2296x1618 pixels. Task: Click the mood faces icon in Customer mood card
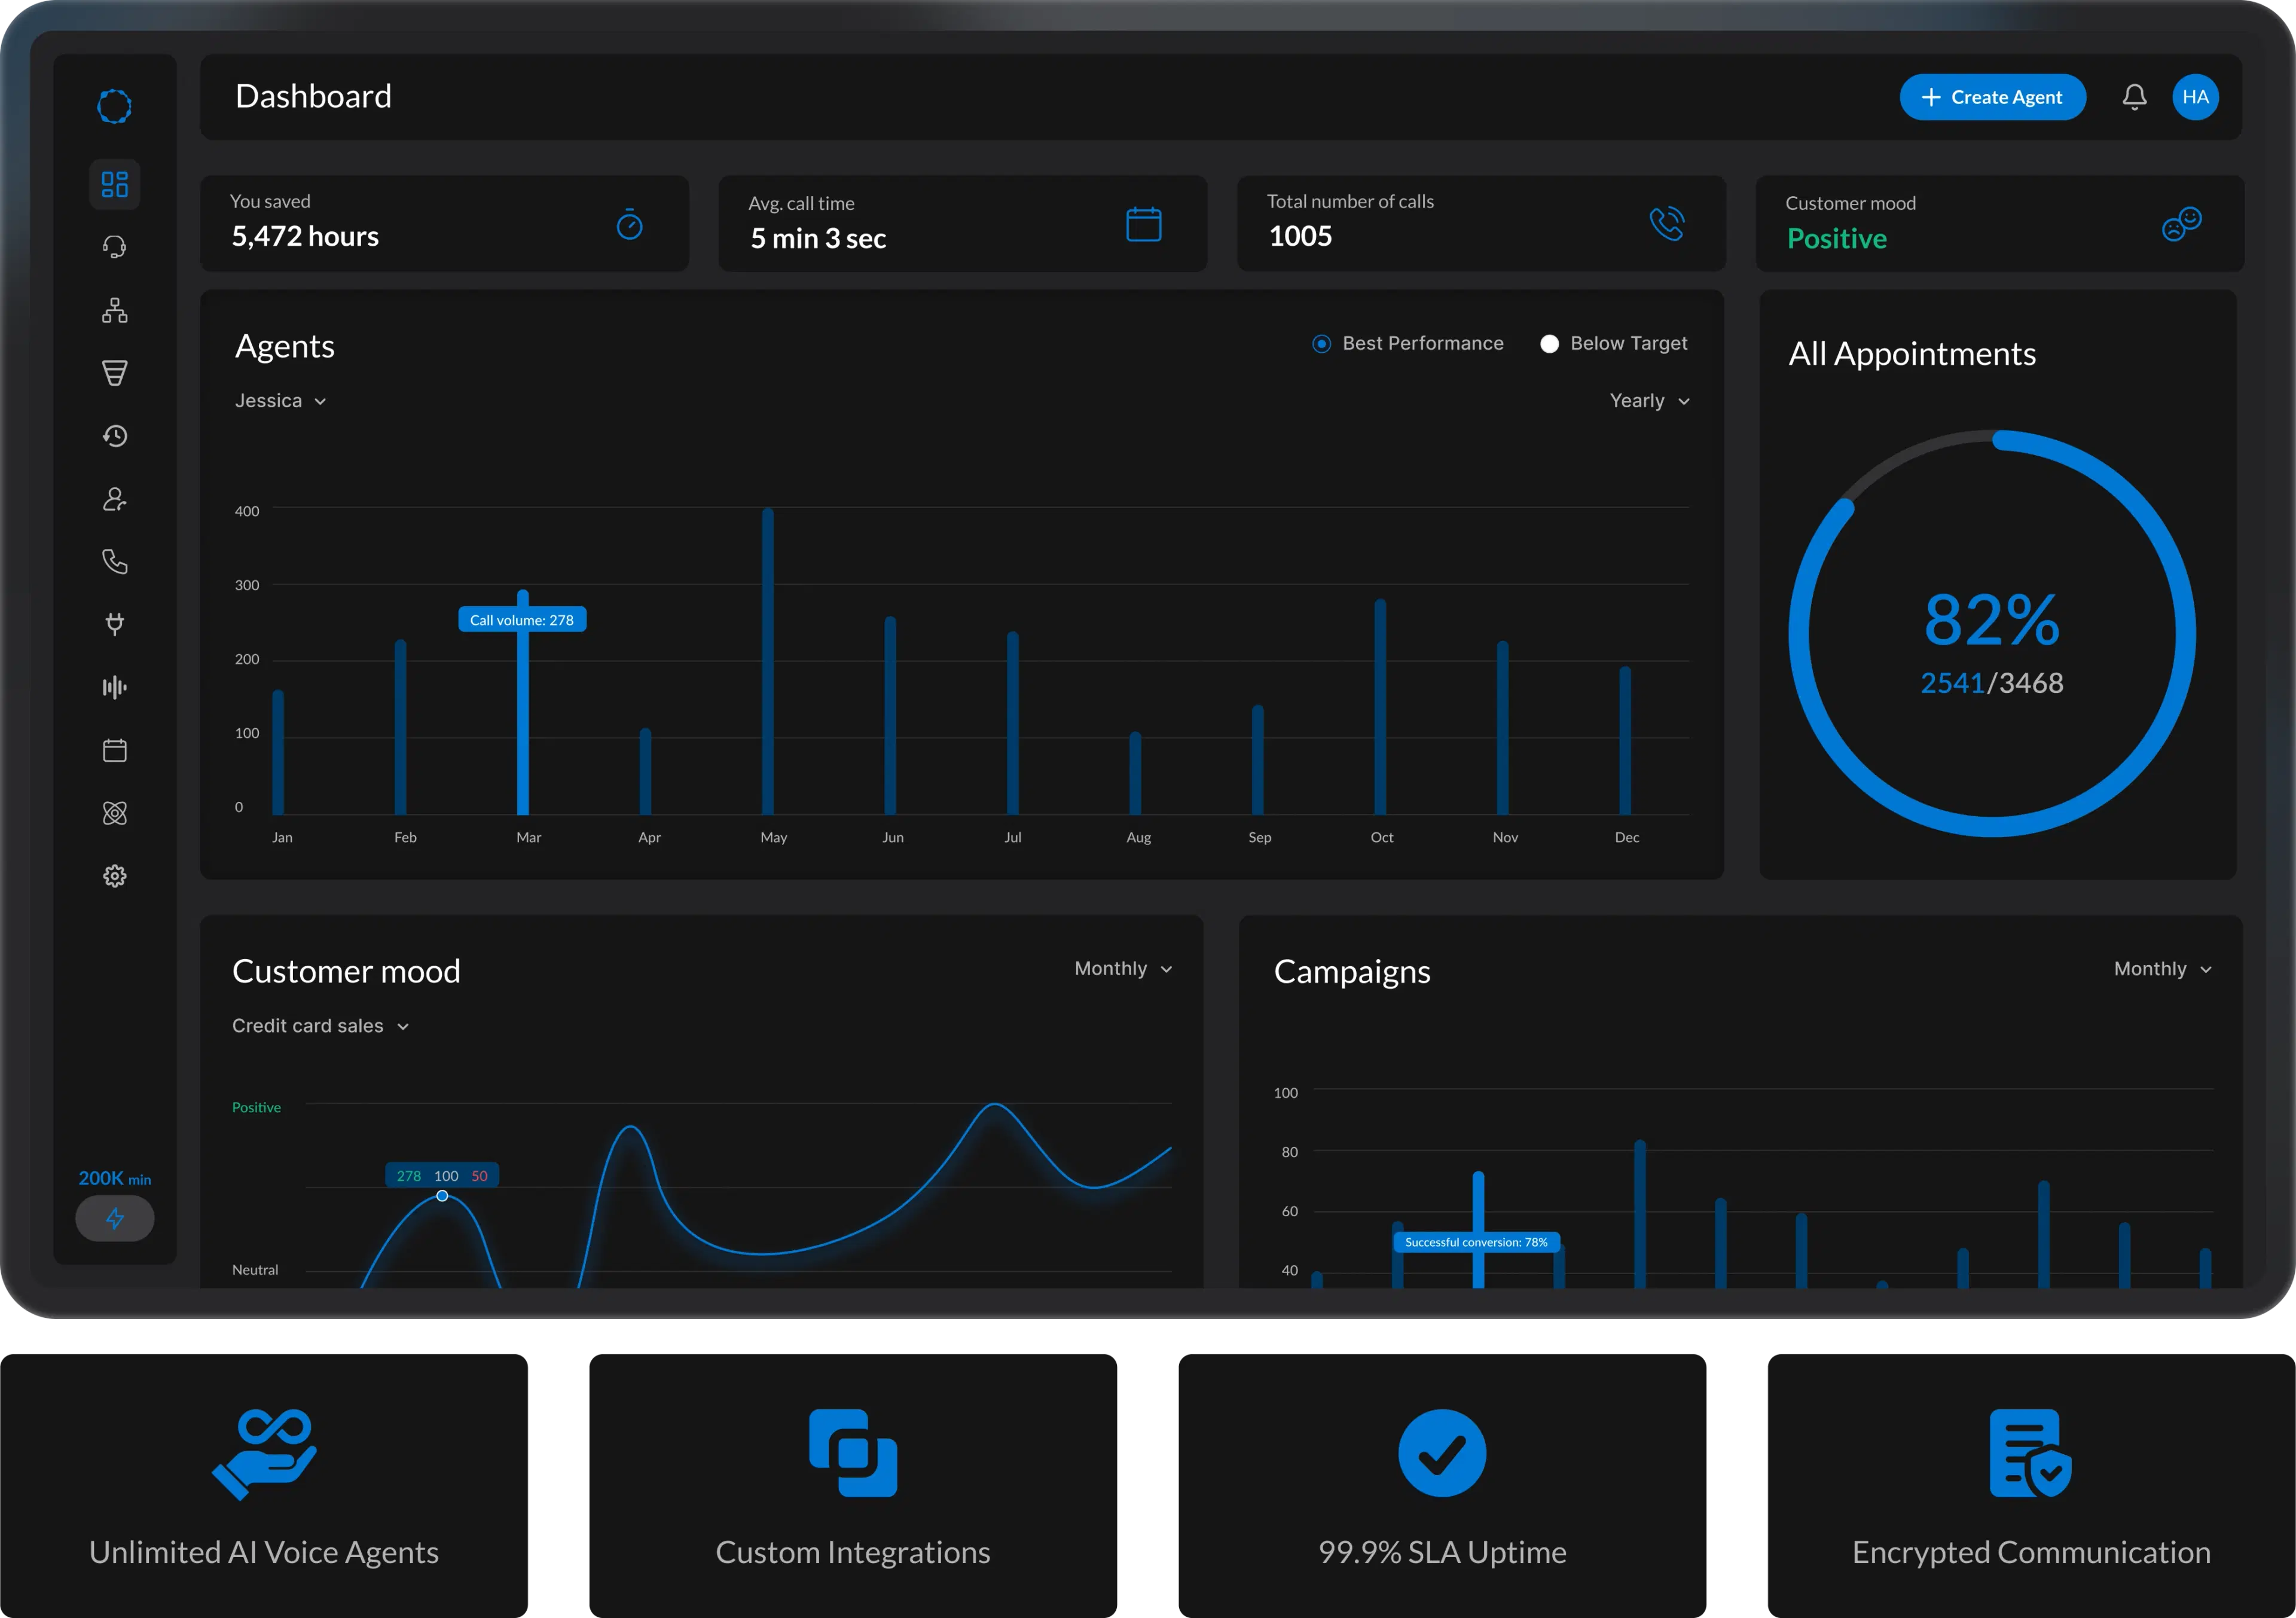tap(2181, 223)
